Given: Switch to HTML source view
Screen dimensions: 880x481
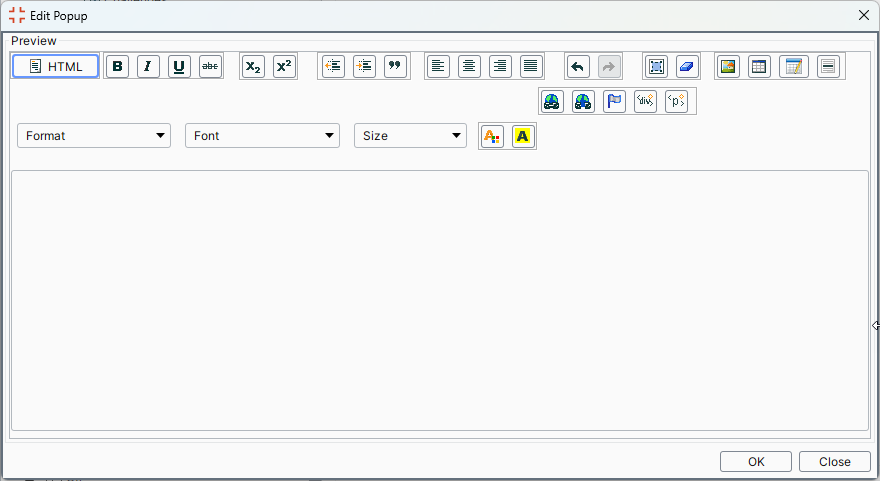Looking at the screenshot, I should 55,67.
